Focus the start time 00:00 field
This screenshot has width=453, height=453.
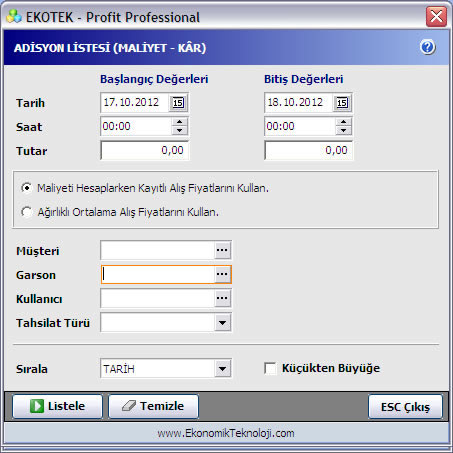pyautogui.click(x=136, y=126)
